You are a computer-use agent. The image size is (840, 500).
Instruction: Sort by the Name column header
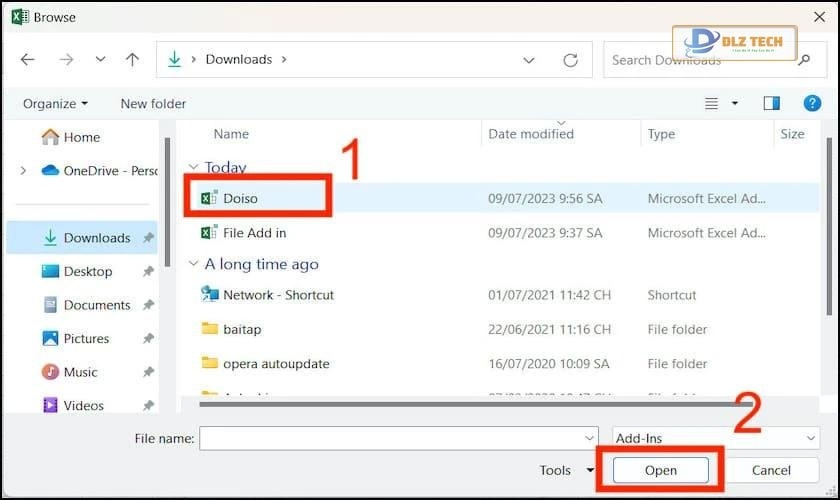click(x=231, y=134)
